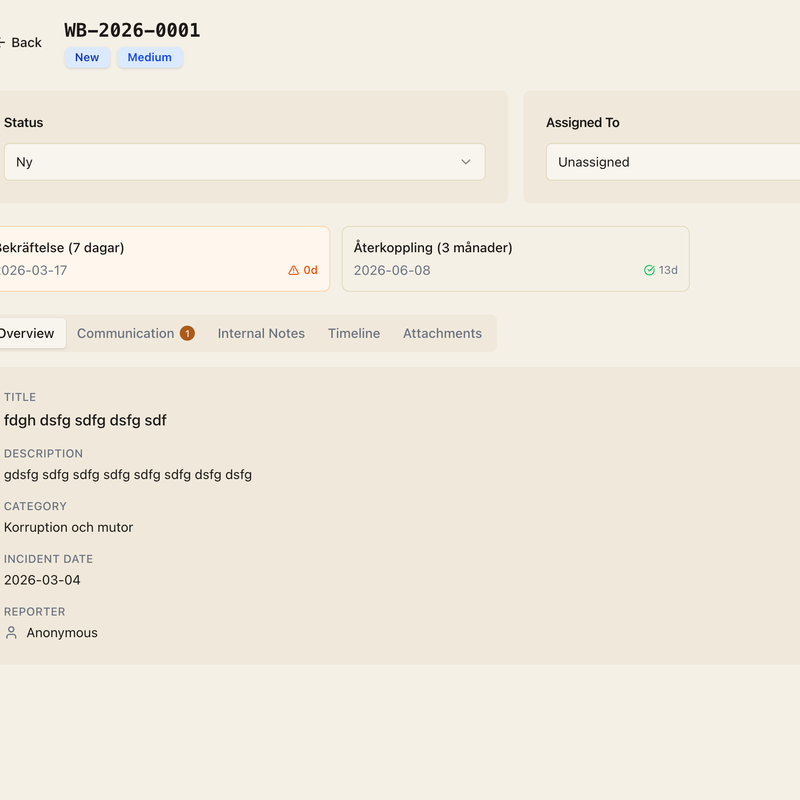Switch to the Overview tab
Screen dimensions: 800x800
tap(32, 333)
